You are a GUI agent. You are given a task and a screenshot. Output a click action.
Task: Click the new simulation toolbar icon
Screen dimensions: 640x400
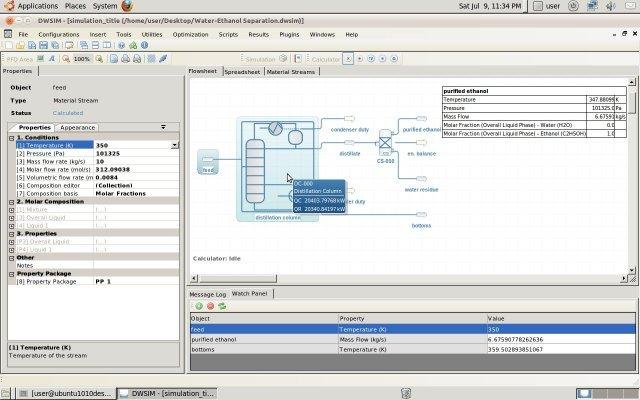click(11, 47)
